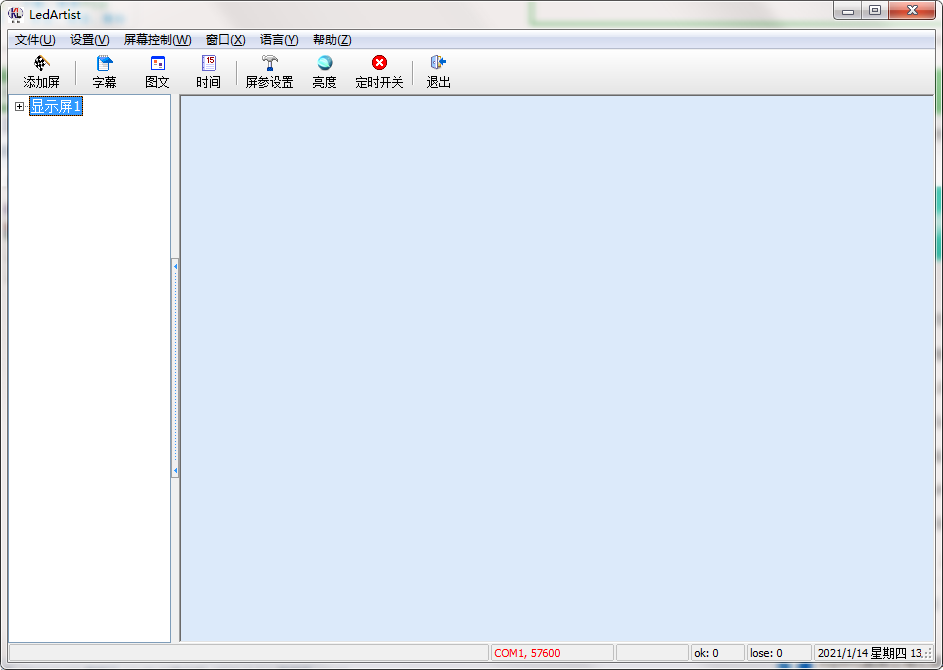Open the Window (窗口) menu

tap(225, 40)
